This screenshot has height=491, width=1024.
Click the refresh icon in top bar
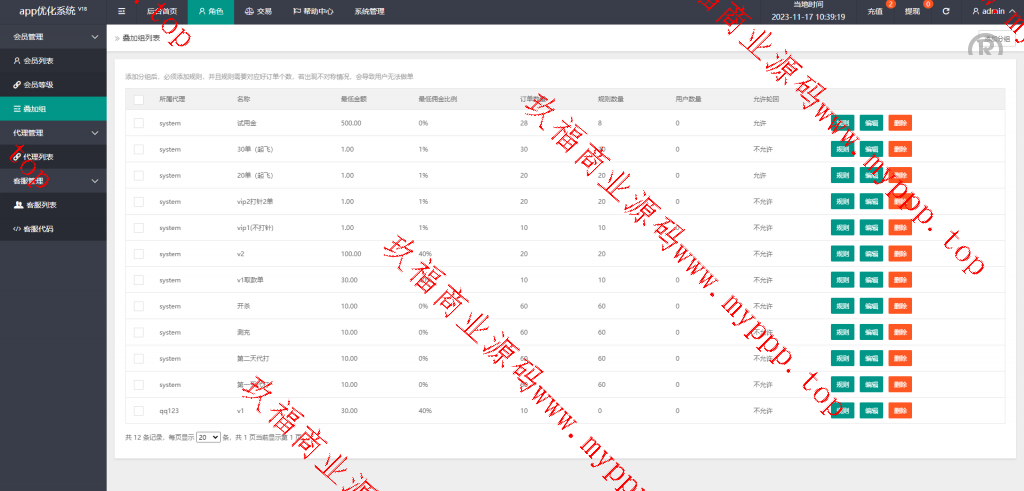point(946,12)
